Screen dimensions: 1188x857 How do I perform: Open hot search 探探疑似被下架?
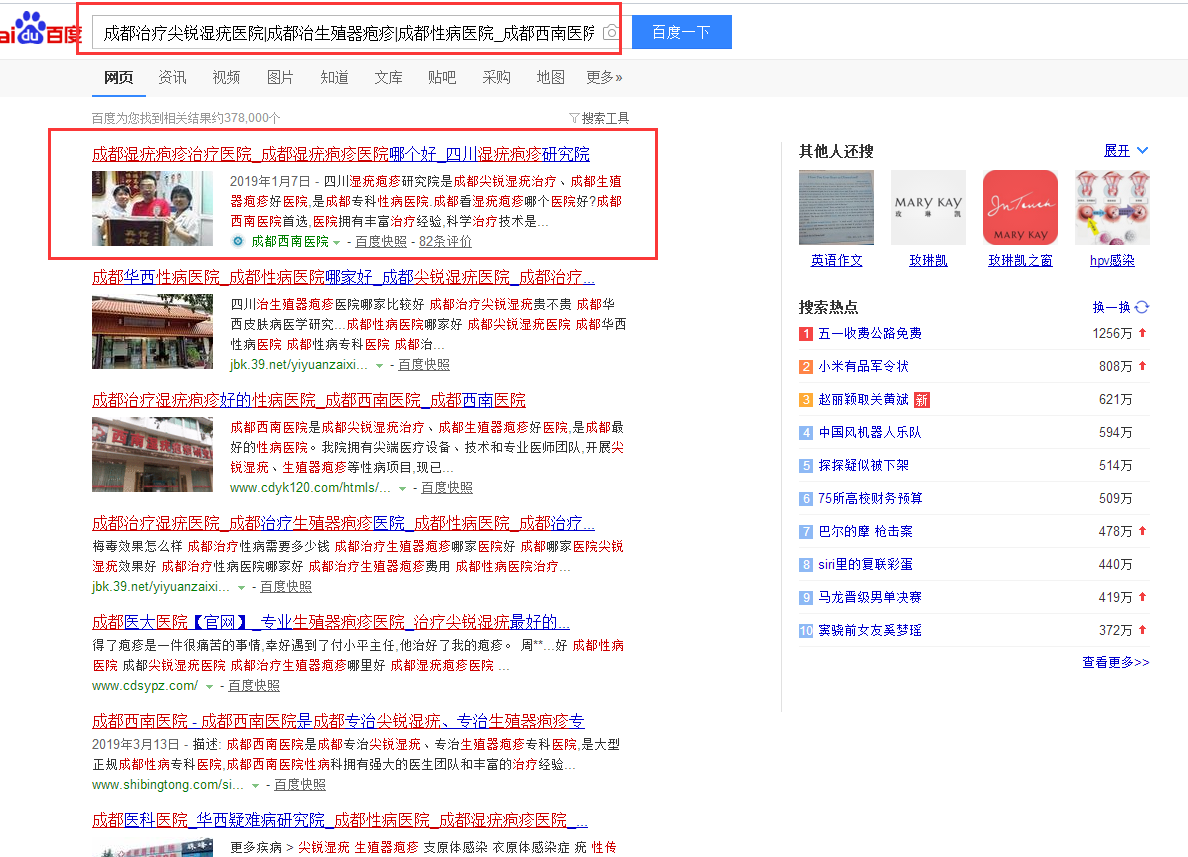863,465
